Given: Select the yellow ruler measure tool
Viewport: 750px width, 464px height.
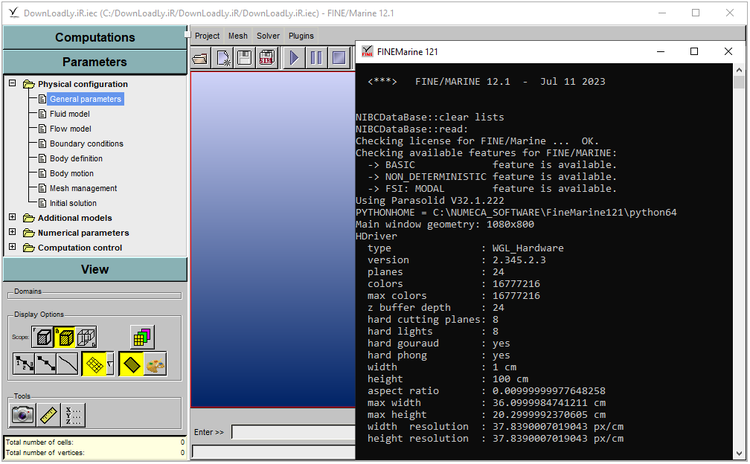Looking at the screenshot, I should coord(48,414).
